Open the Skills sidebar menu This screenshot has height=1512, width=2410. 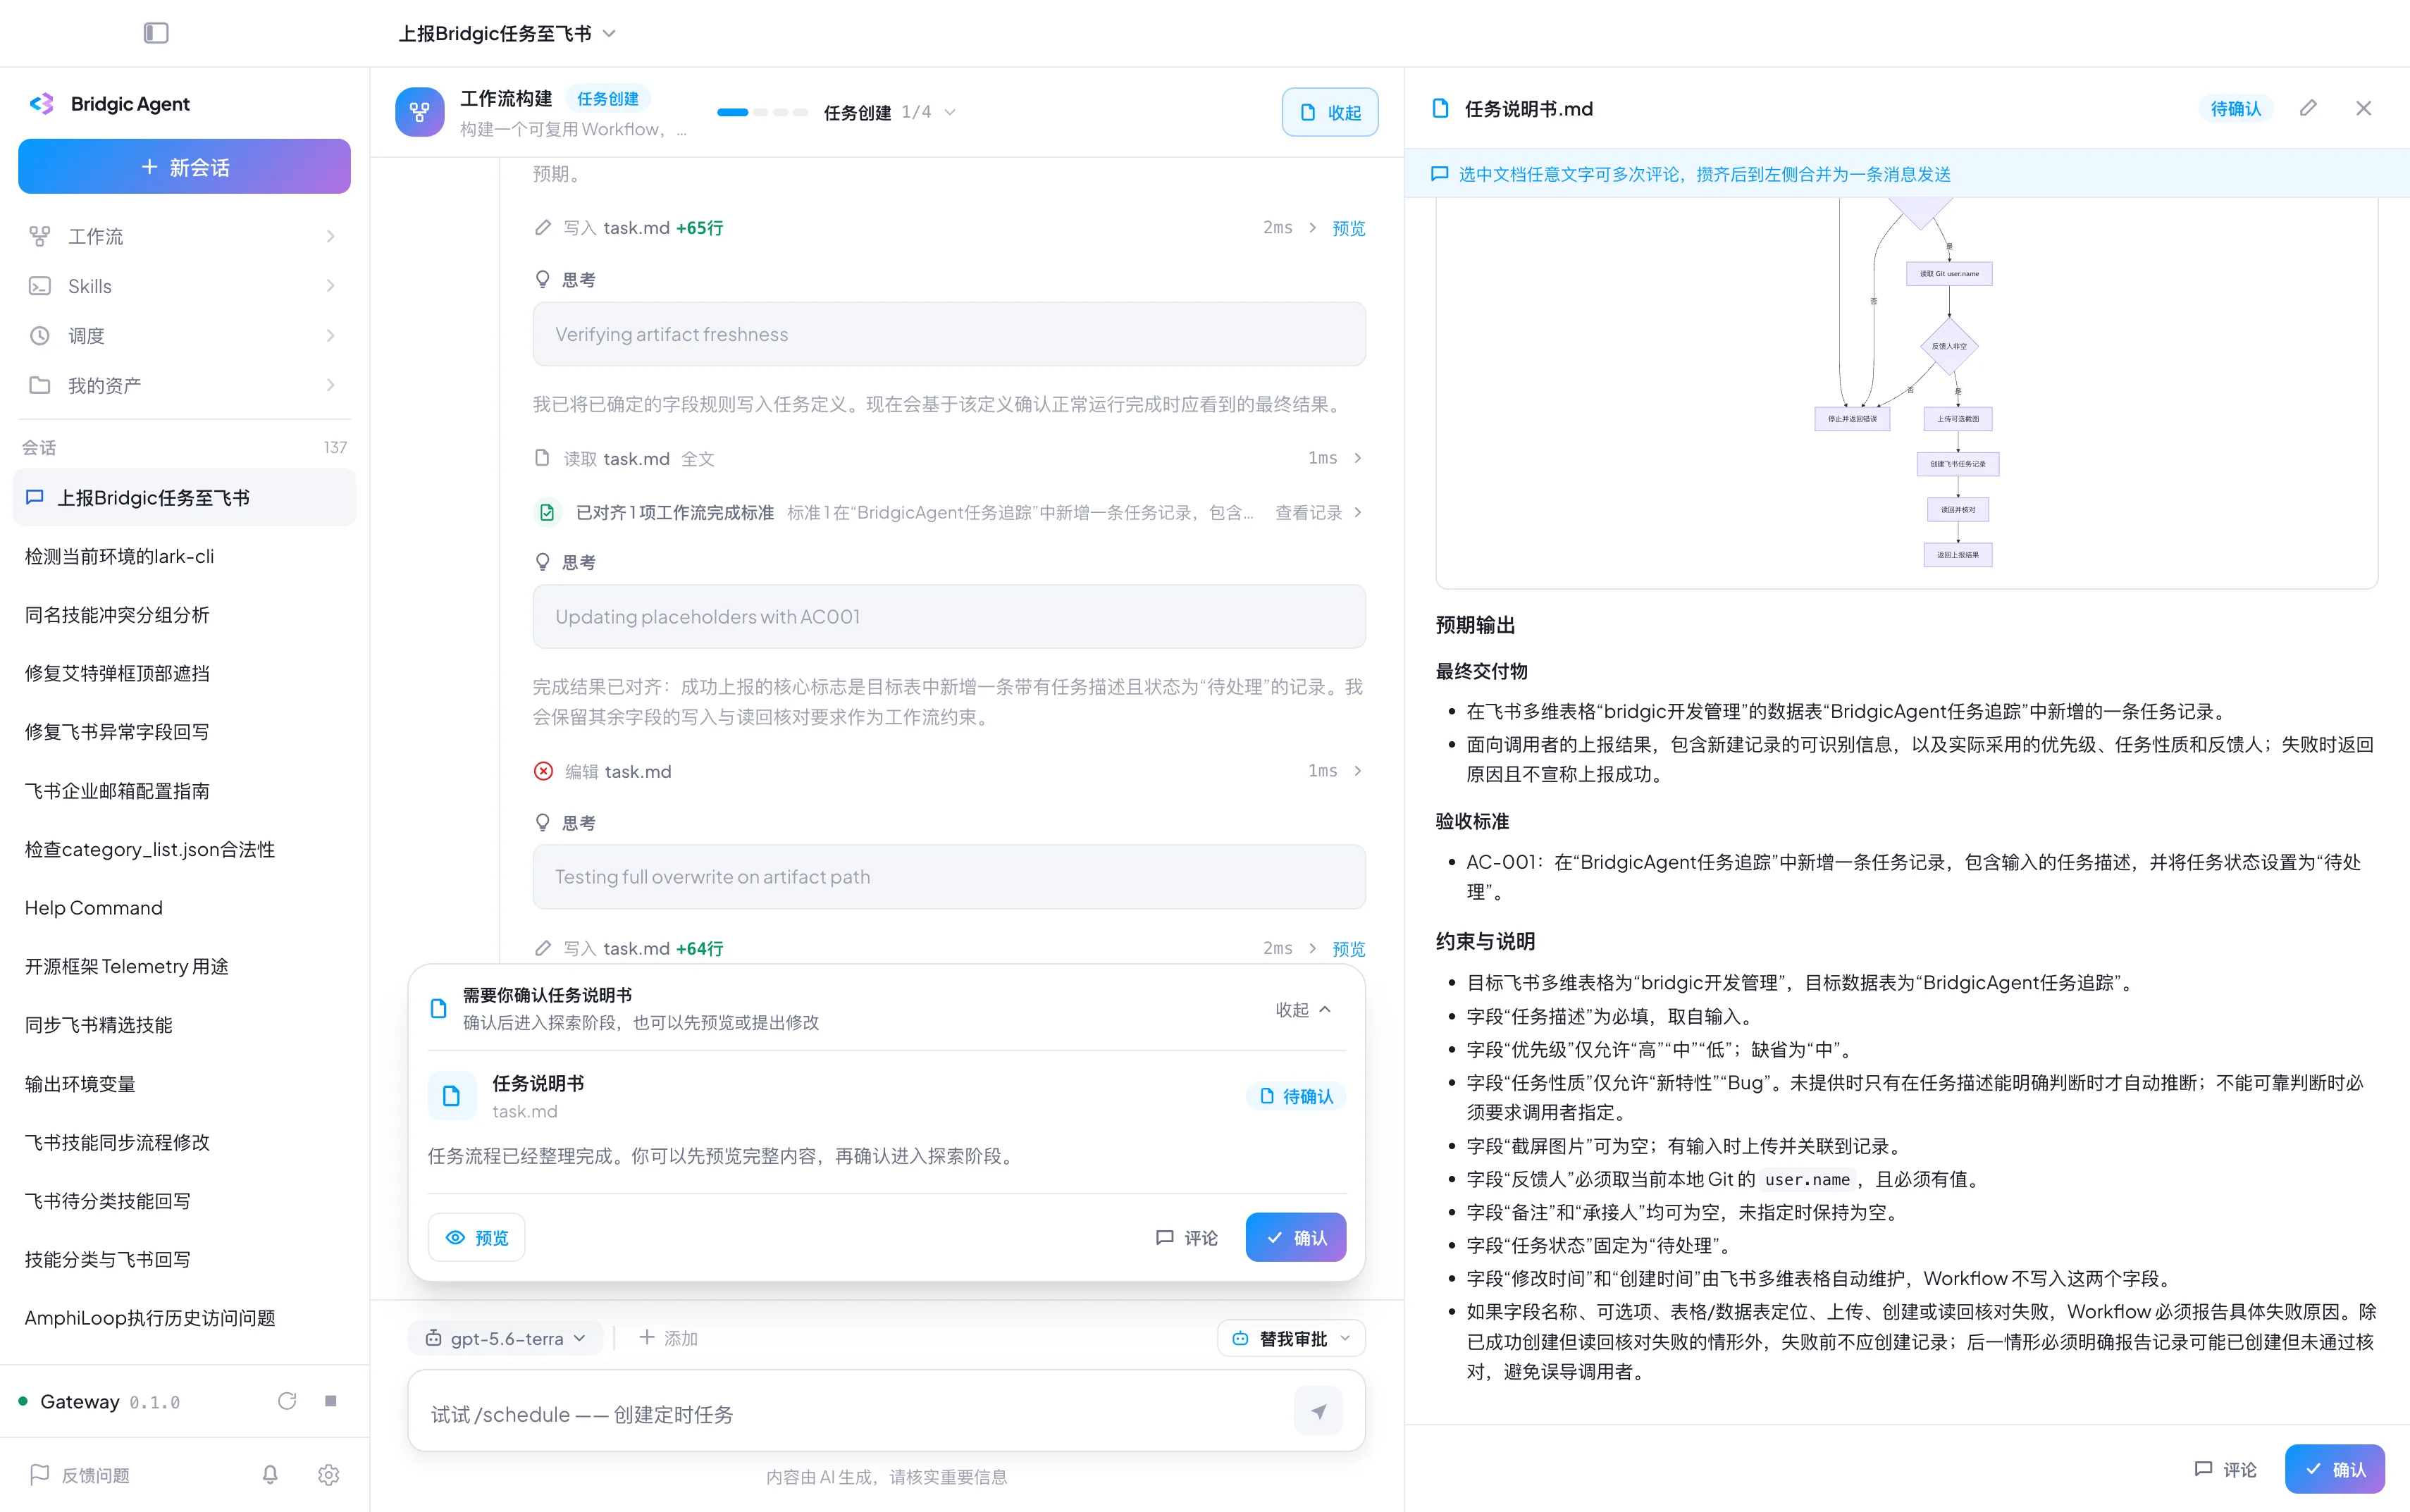coord(184,286)
